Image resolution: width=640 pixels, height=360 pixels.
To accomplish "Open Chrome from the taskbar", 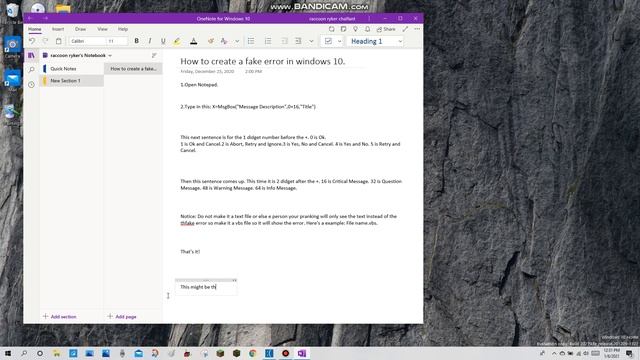I will point(253,353).
